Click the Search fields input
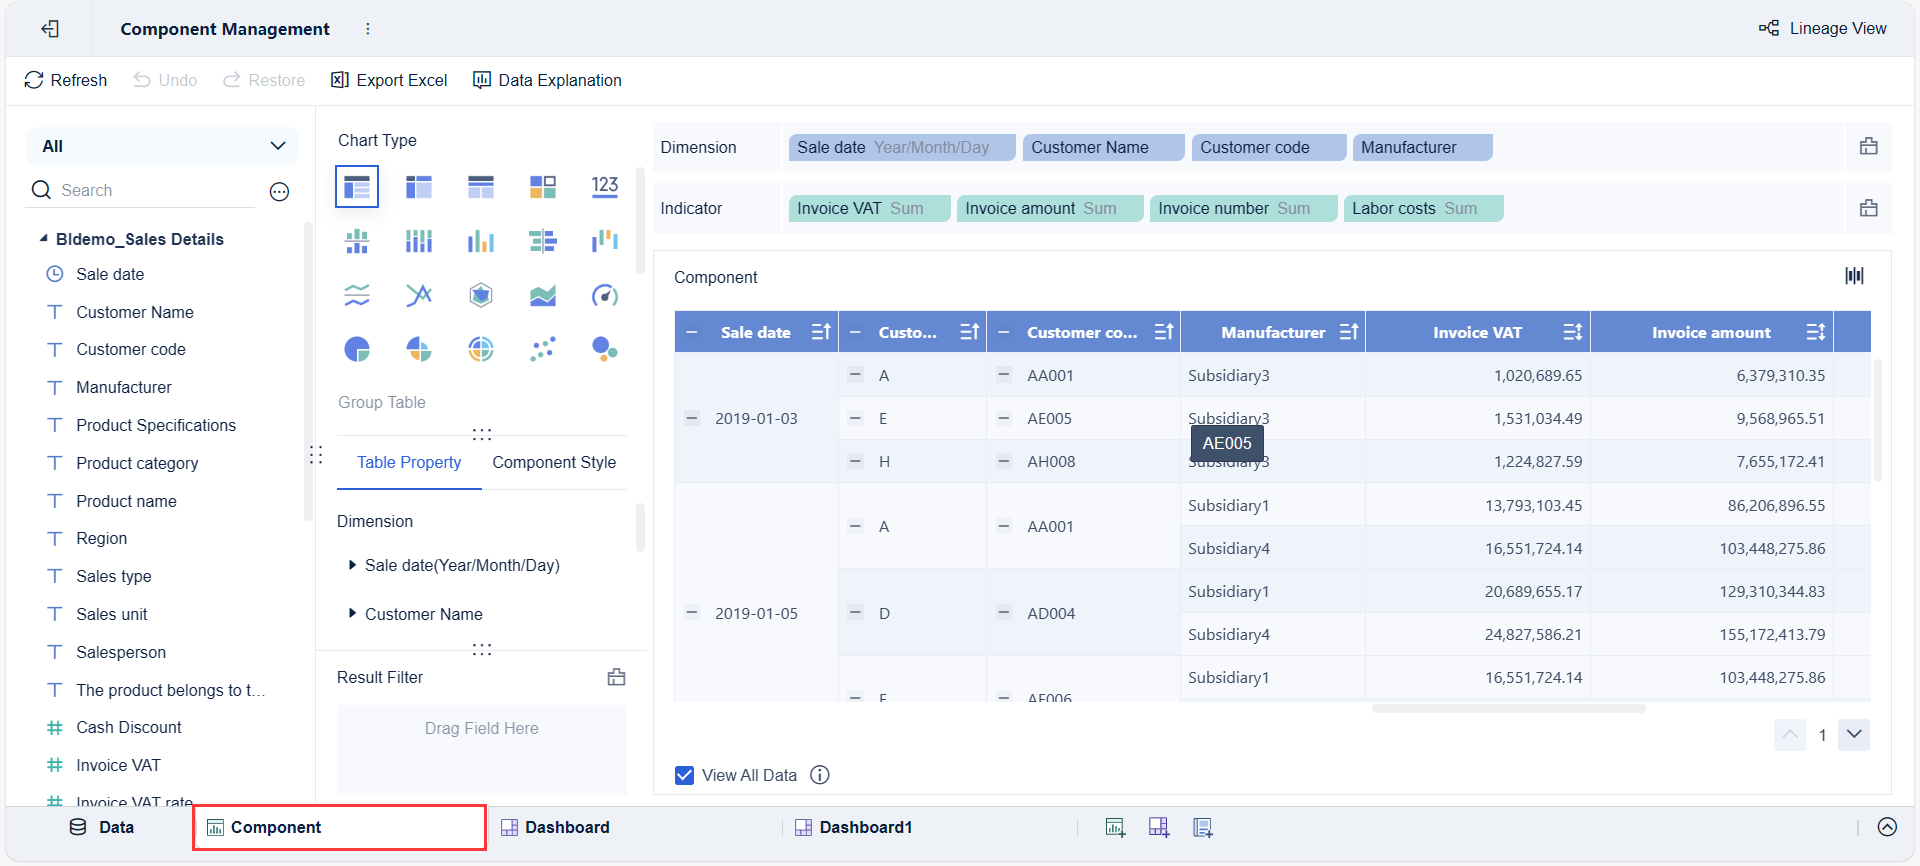The height and width of the screenshot is (866, 1920). click(x=140, y=190)
